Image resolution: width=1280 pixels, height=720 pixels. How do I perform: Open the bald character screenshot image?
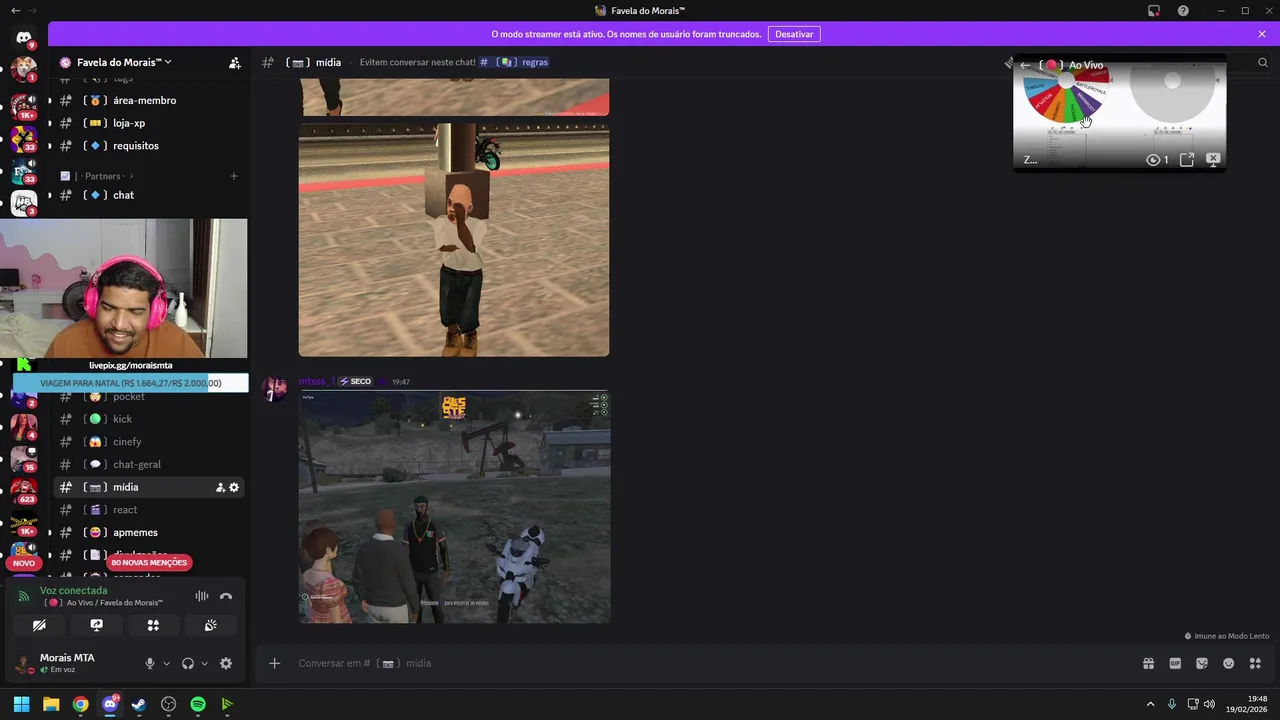(x=454, y=240)
